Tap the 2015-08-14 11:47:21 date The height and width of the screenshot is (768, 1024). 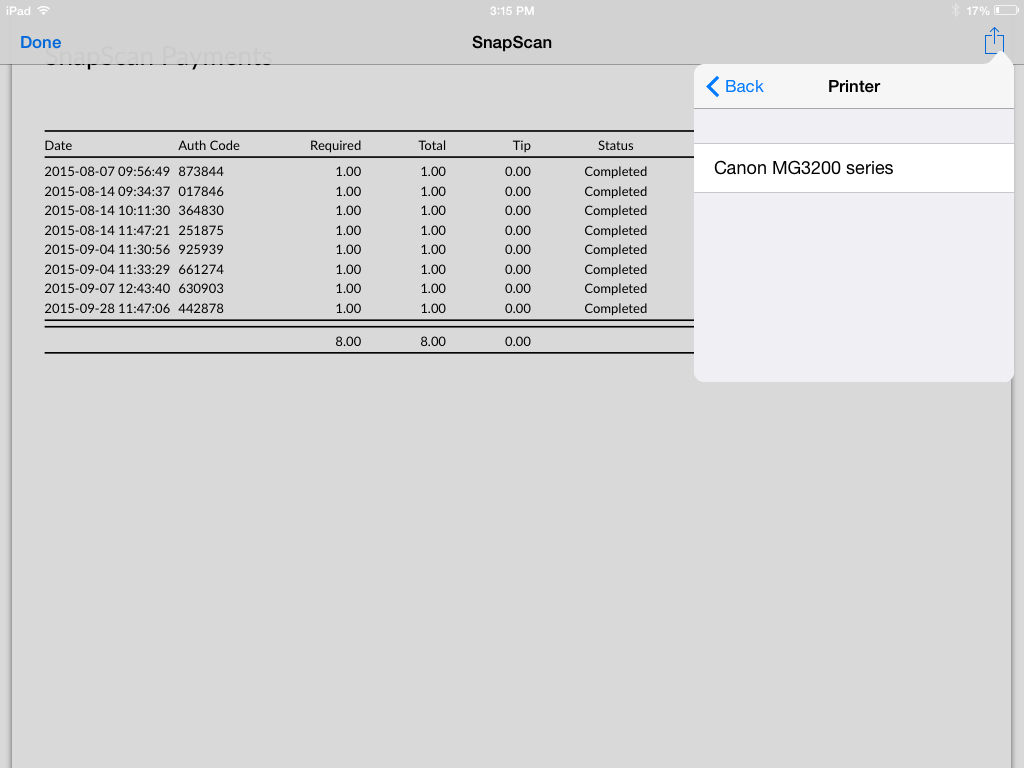pos(107,231)
